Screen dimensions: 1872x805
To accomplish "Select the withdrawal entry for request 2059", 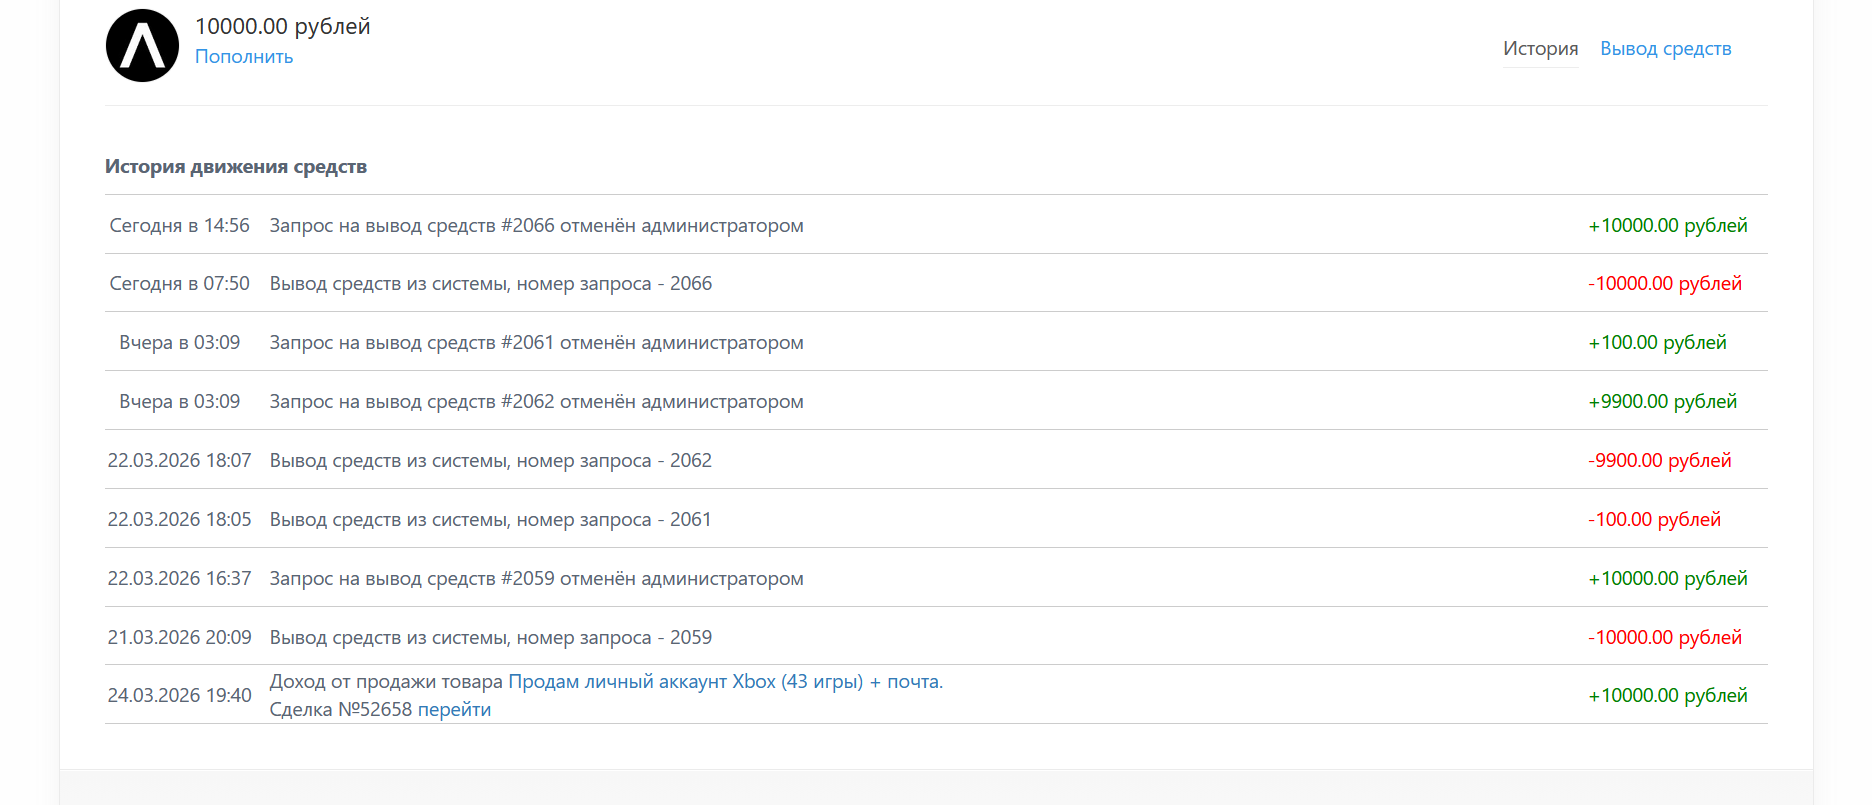I will [x=490, y=638].
